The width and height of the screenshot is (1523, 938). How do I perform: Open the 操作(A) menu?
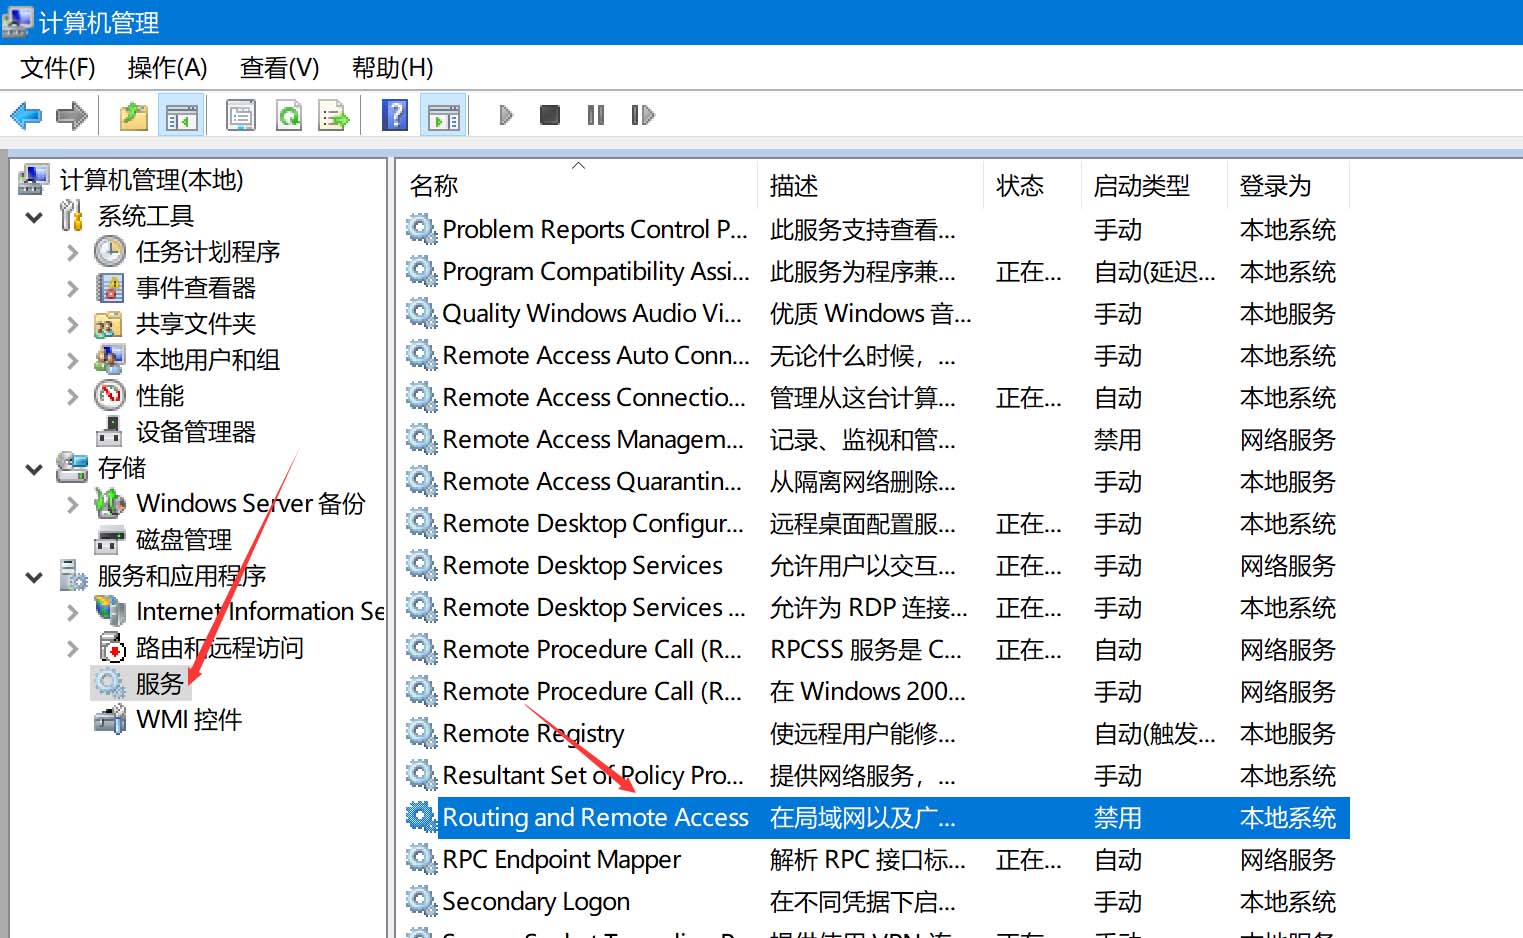click(167, 68)
